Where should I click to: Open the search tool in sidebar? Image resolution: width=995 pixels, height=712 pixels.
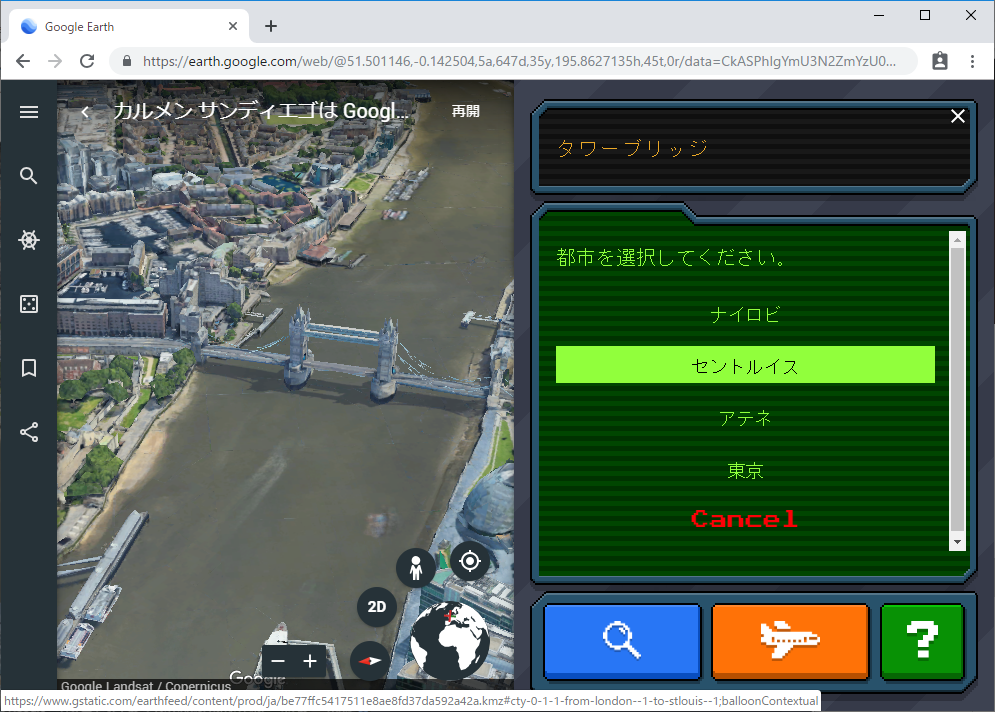point(29,176)
